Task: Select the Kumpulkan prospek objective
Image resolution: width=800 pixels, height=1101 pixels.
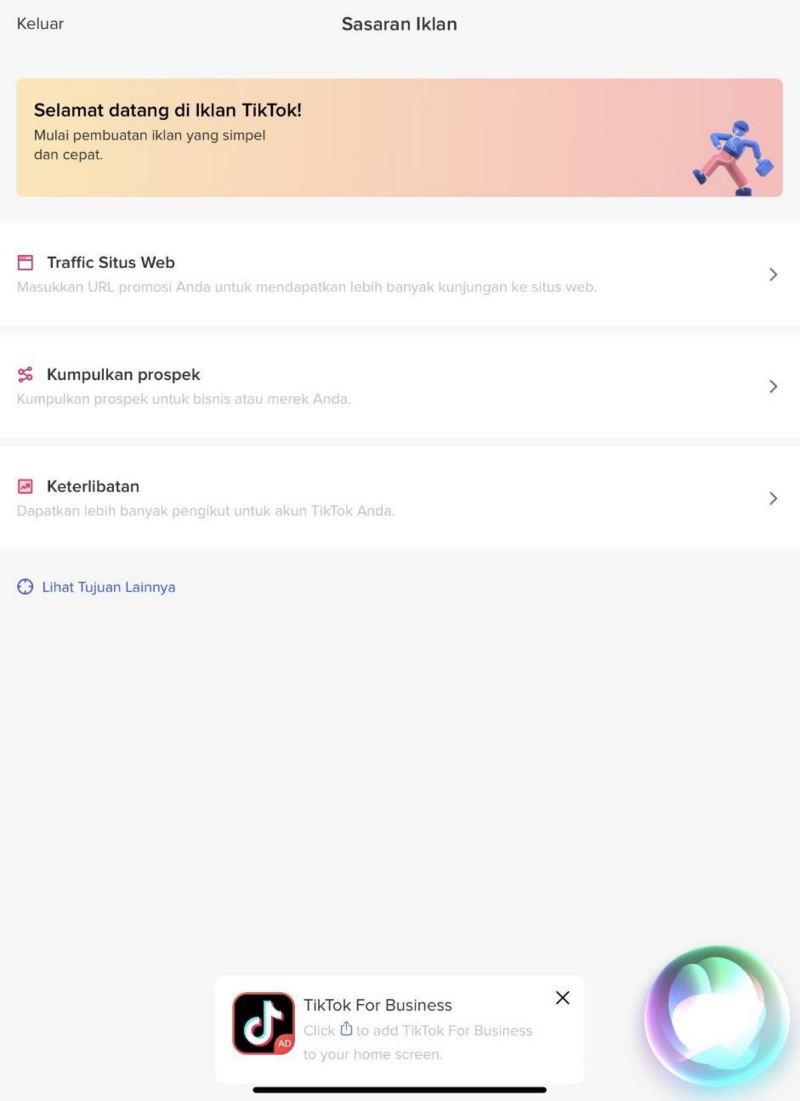Action: 400,386
